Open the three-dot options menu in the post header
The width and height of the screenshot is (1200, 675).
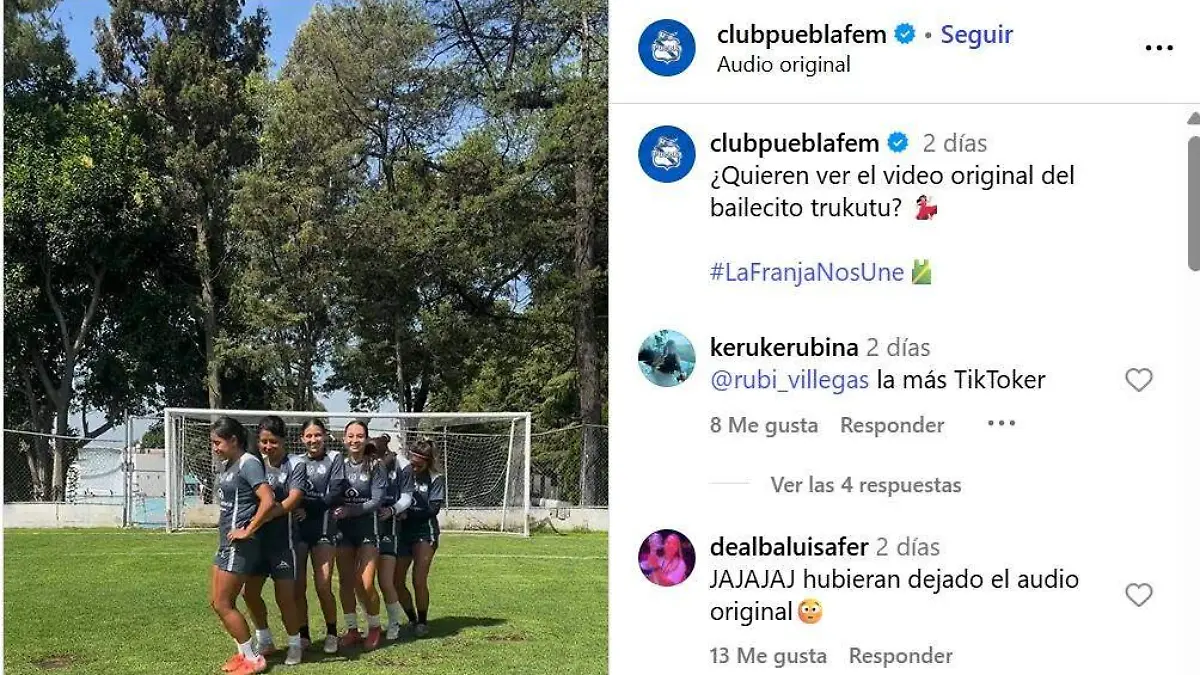(1158, 48)
